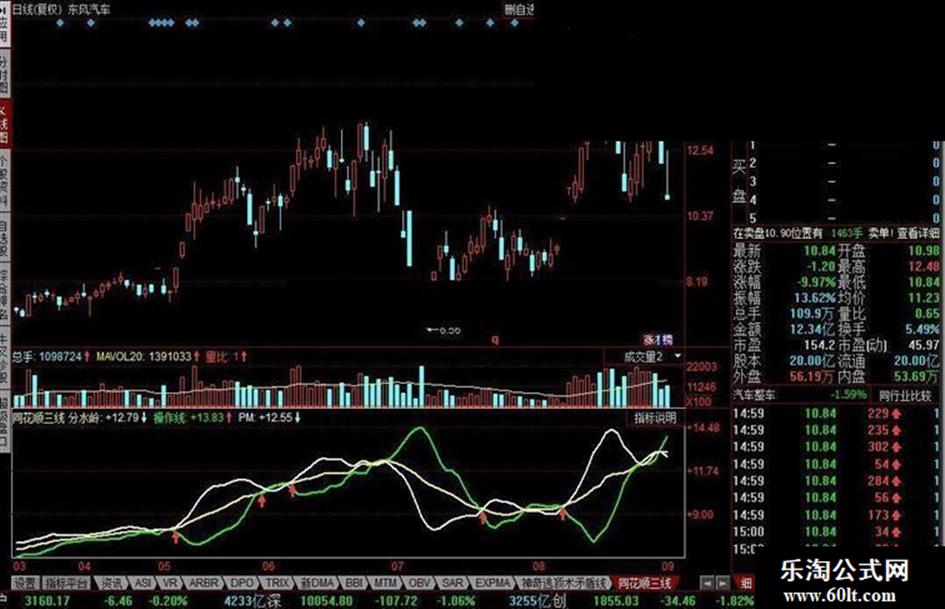Click the 东风汽车 stock name

89,10
